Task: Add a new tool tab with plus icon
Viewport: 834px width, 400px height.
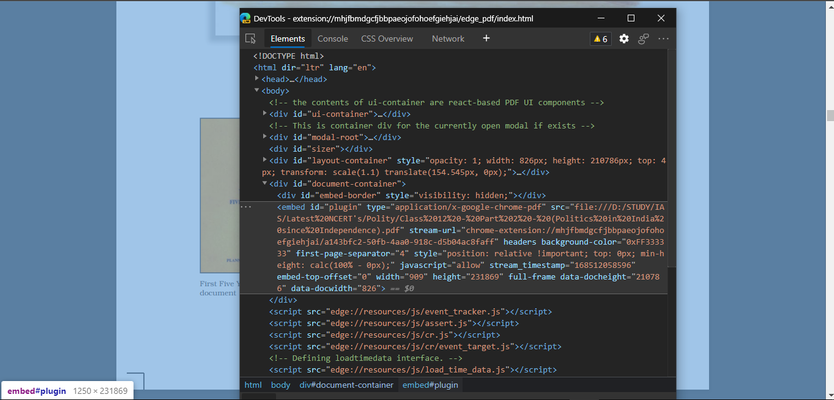Action: (486, 38)
